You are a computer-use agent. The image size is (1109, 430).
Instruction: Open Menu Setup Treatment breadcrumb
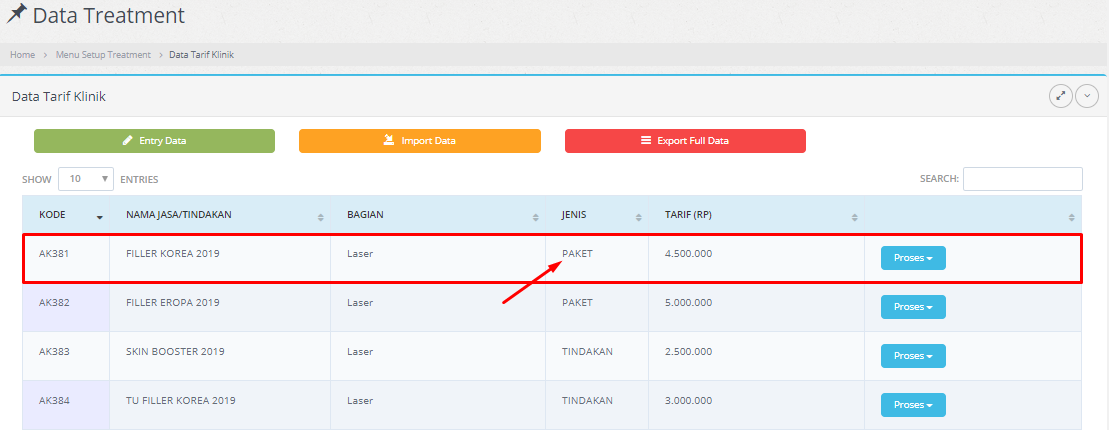[x=103, y=54]
